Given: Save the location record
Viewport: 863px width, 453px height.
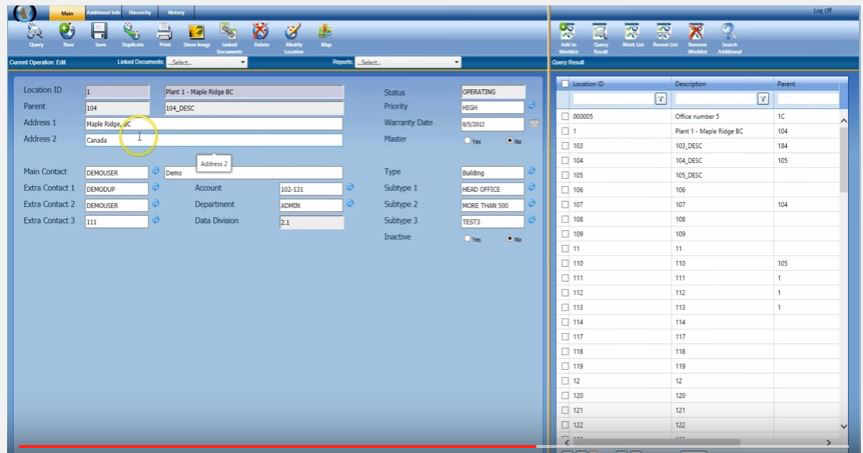Looking at the screenshot, I should 100,35.
